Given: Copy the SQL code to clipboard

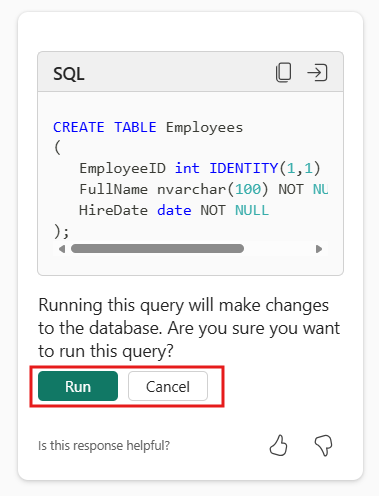Looking at the screenshot, I should (x=284, y=72).
